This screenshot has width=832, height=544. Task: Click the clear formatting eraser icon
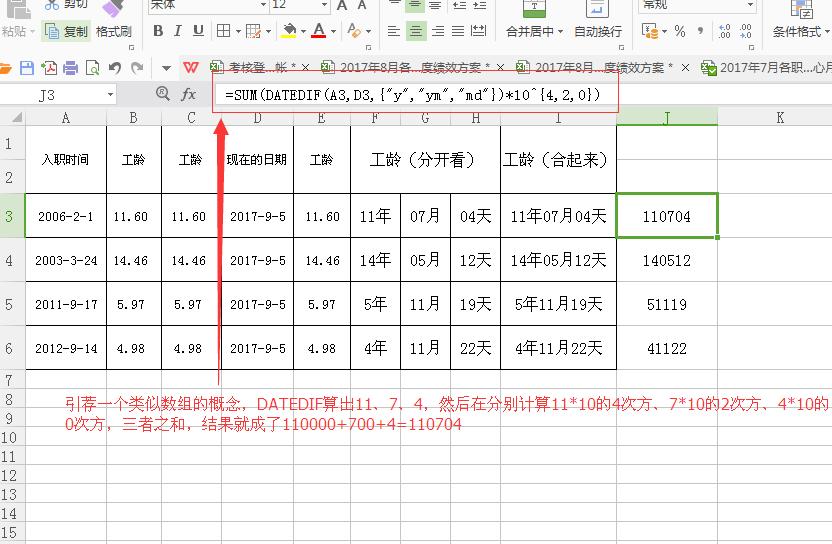tap(354, 30)
